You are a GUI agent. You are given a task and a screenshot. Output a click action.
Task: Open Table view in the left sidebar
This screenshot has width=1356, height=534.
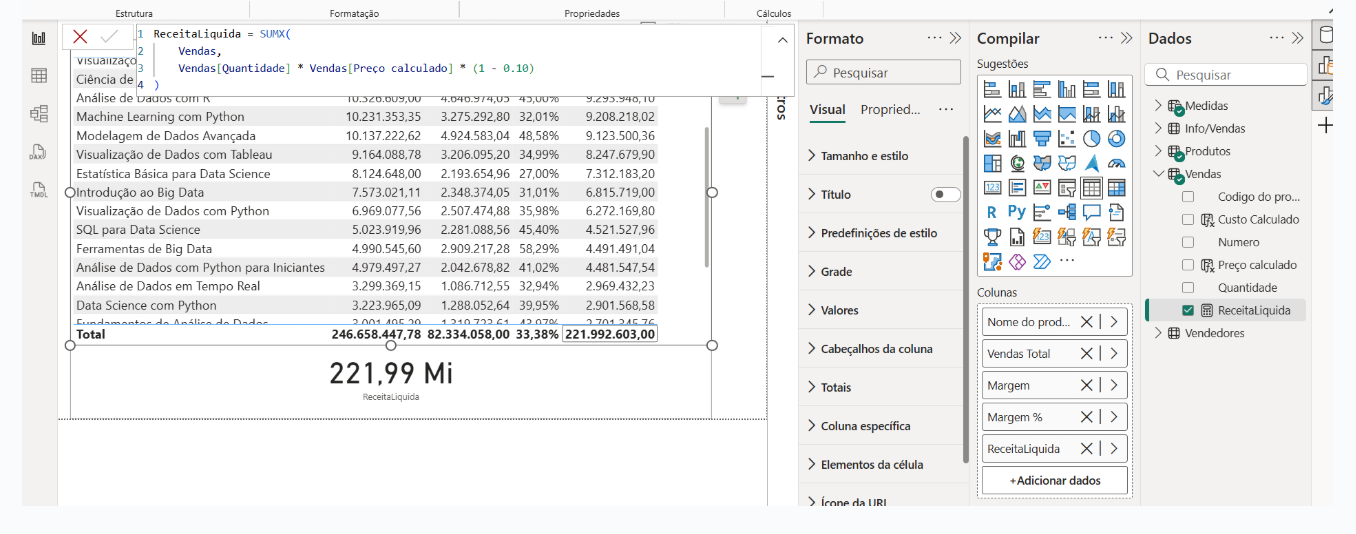point(39,76)
